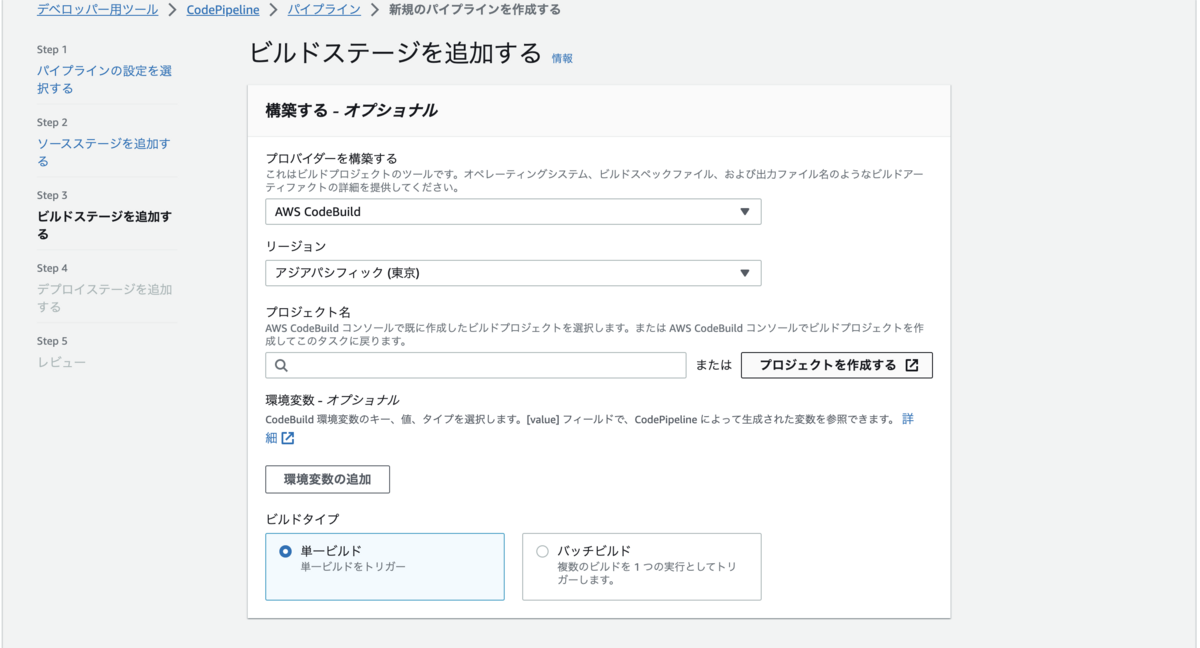Click external-link icon on プロジェクトを作成する
1200x648 pixels.
912,365
